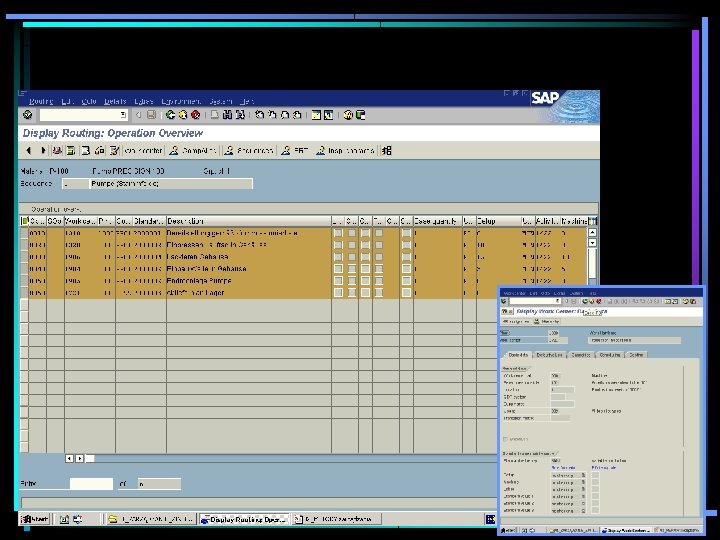Click the previous-entry left arrow in application toolbar
This screenshot has height=540, width=720.
pos(28,150)
